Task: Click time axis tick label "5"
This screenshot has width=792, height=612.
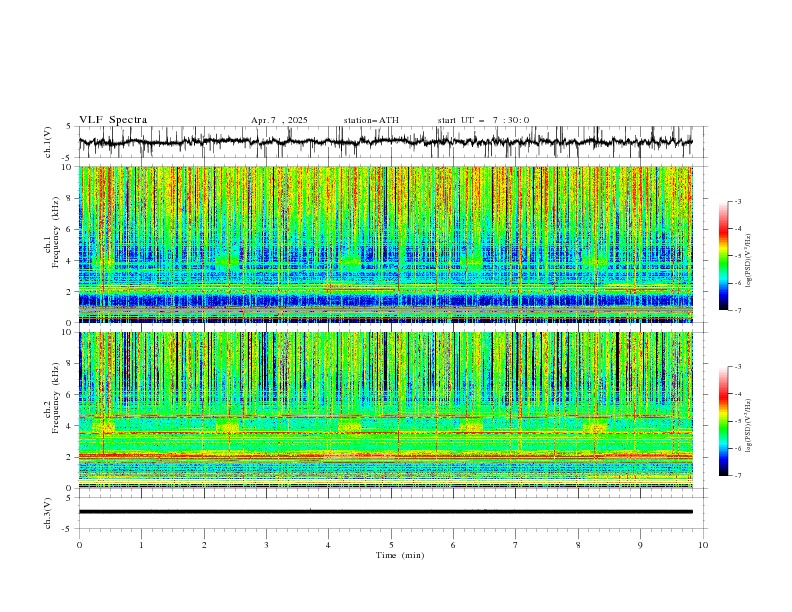Action: point(391,545)
